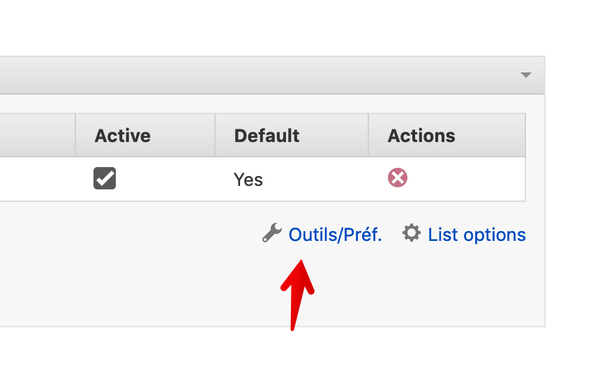
Task: Uncheck the Active checkbox in the row
Action: click(x=104, y=178)
